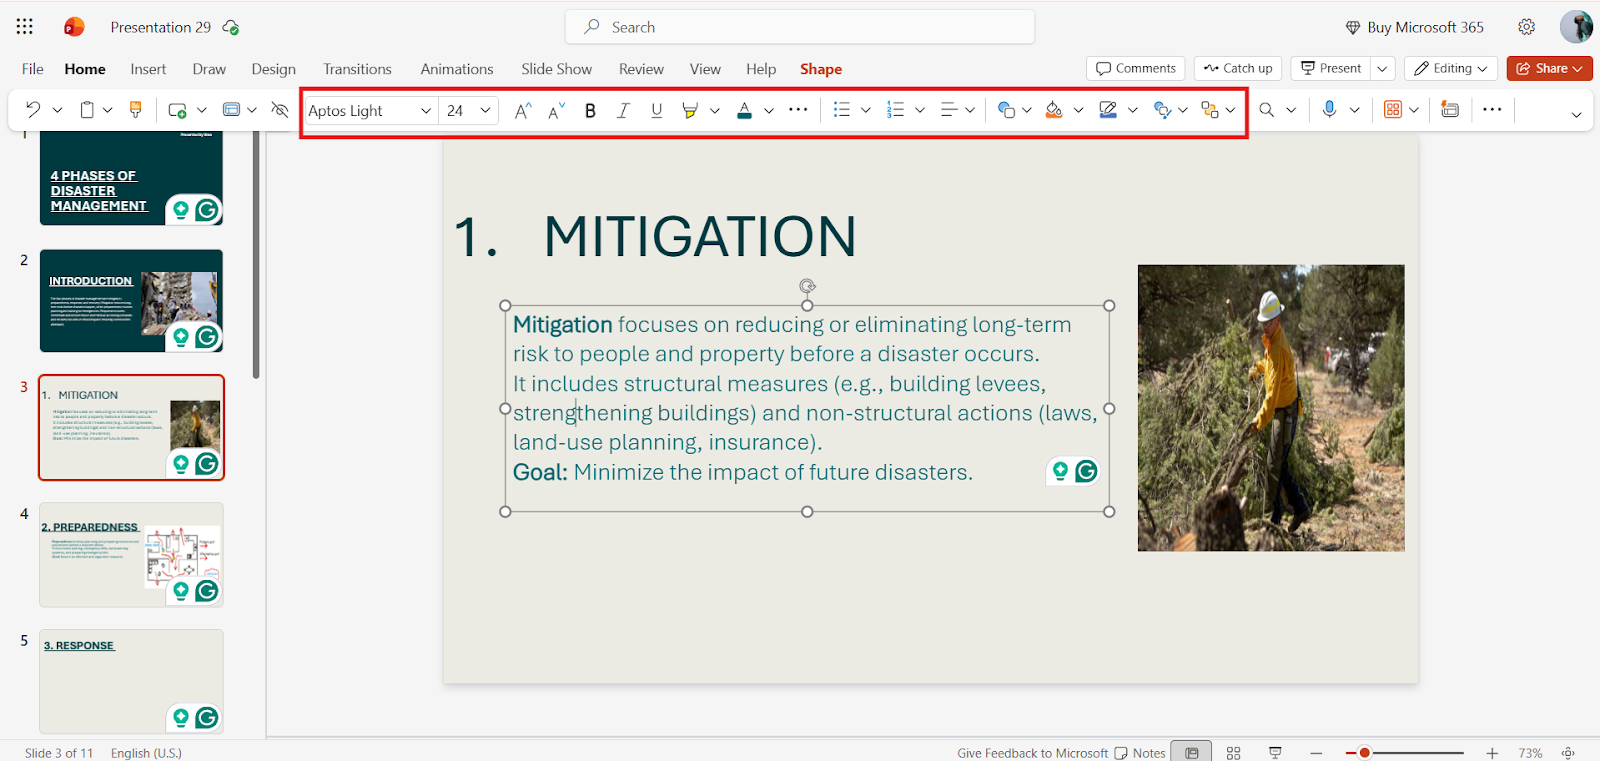This screenshot has width=1600, height=761.
Task: Toggle the Notes pane
Action: pos(1140,753)
